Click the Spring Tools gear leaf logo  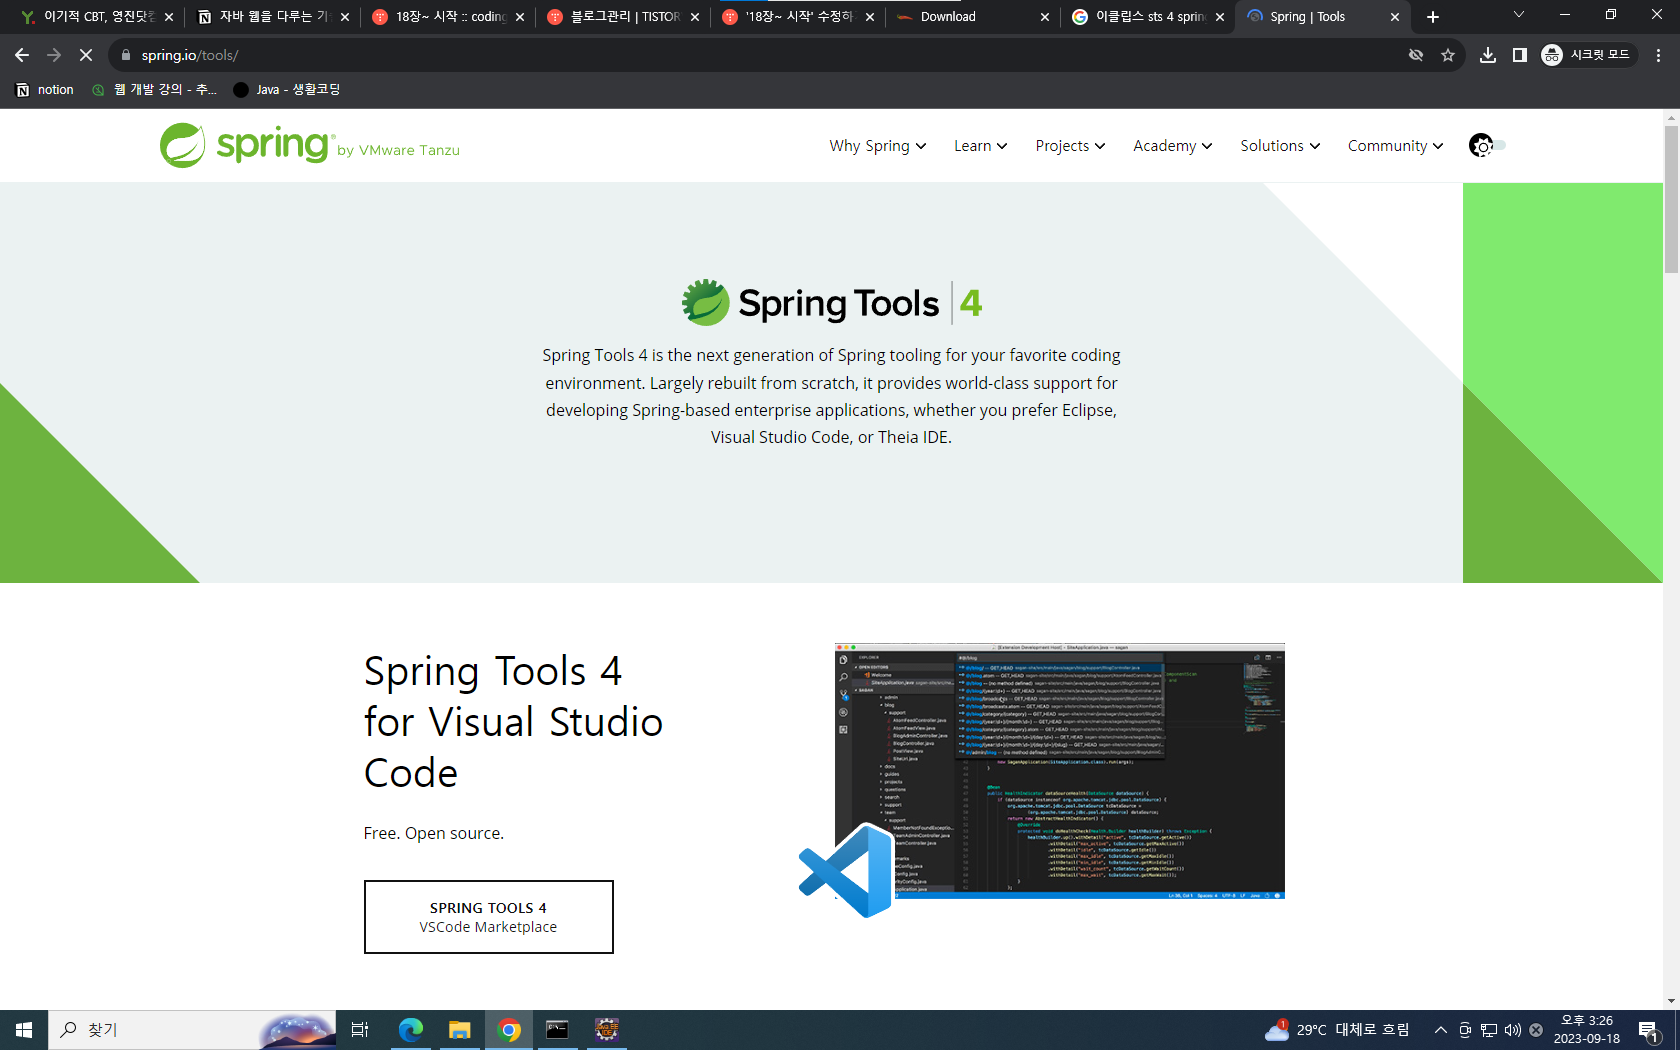coord(706,302)
